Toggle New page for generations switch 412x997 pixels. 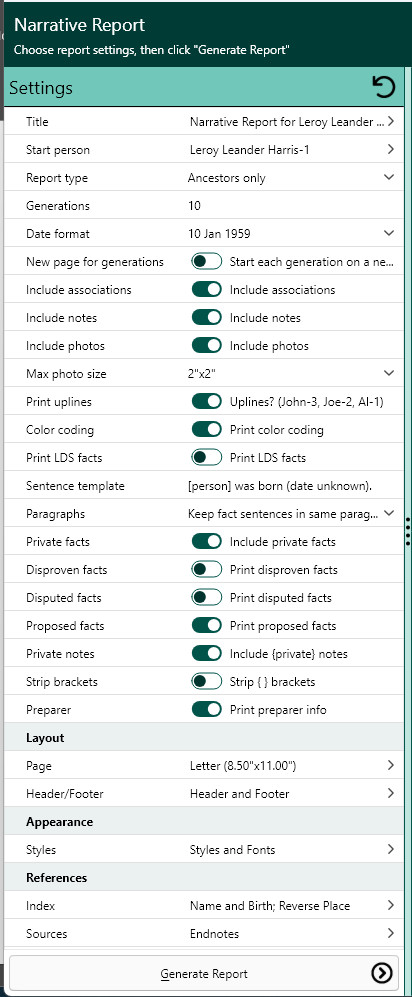coord(207,261)
